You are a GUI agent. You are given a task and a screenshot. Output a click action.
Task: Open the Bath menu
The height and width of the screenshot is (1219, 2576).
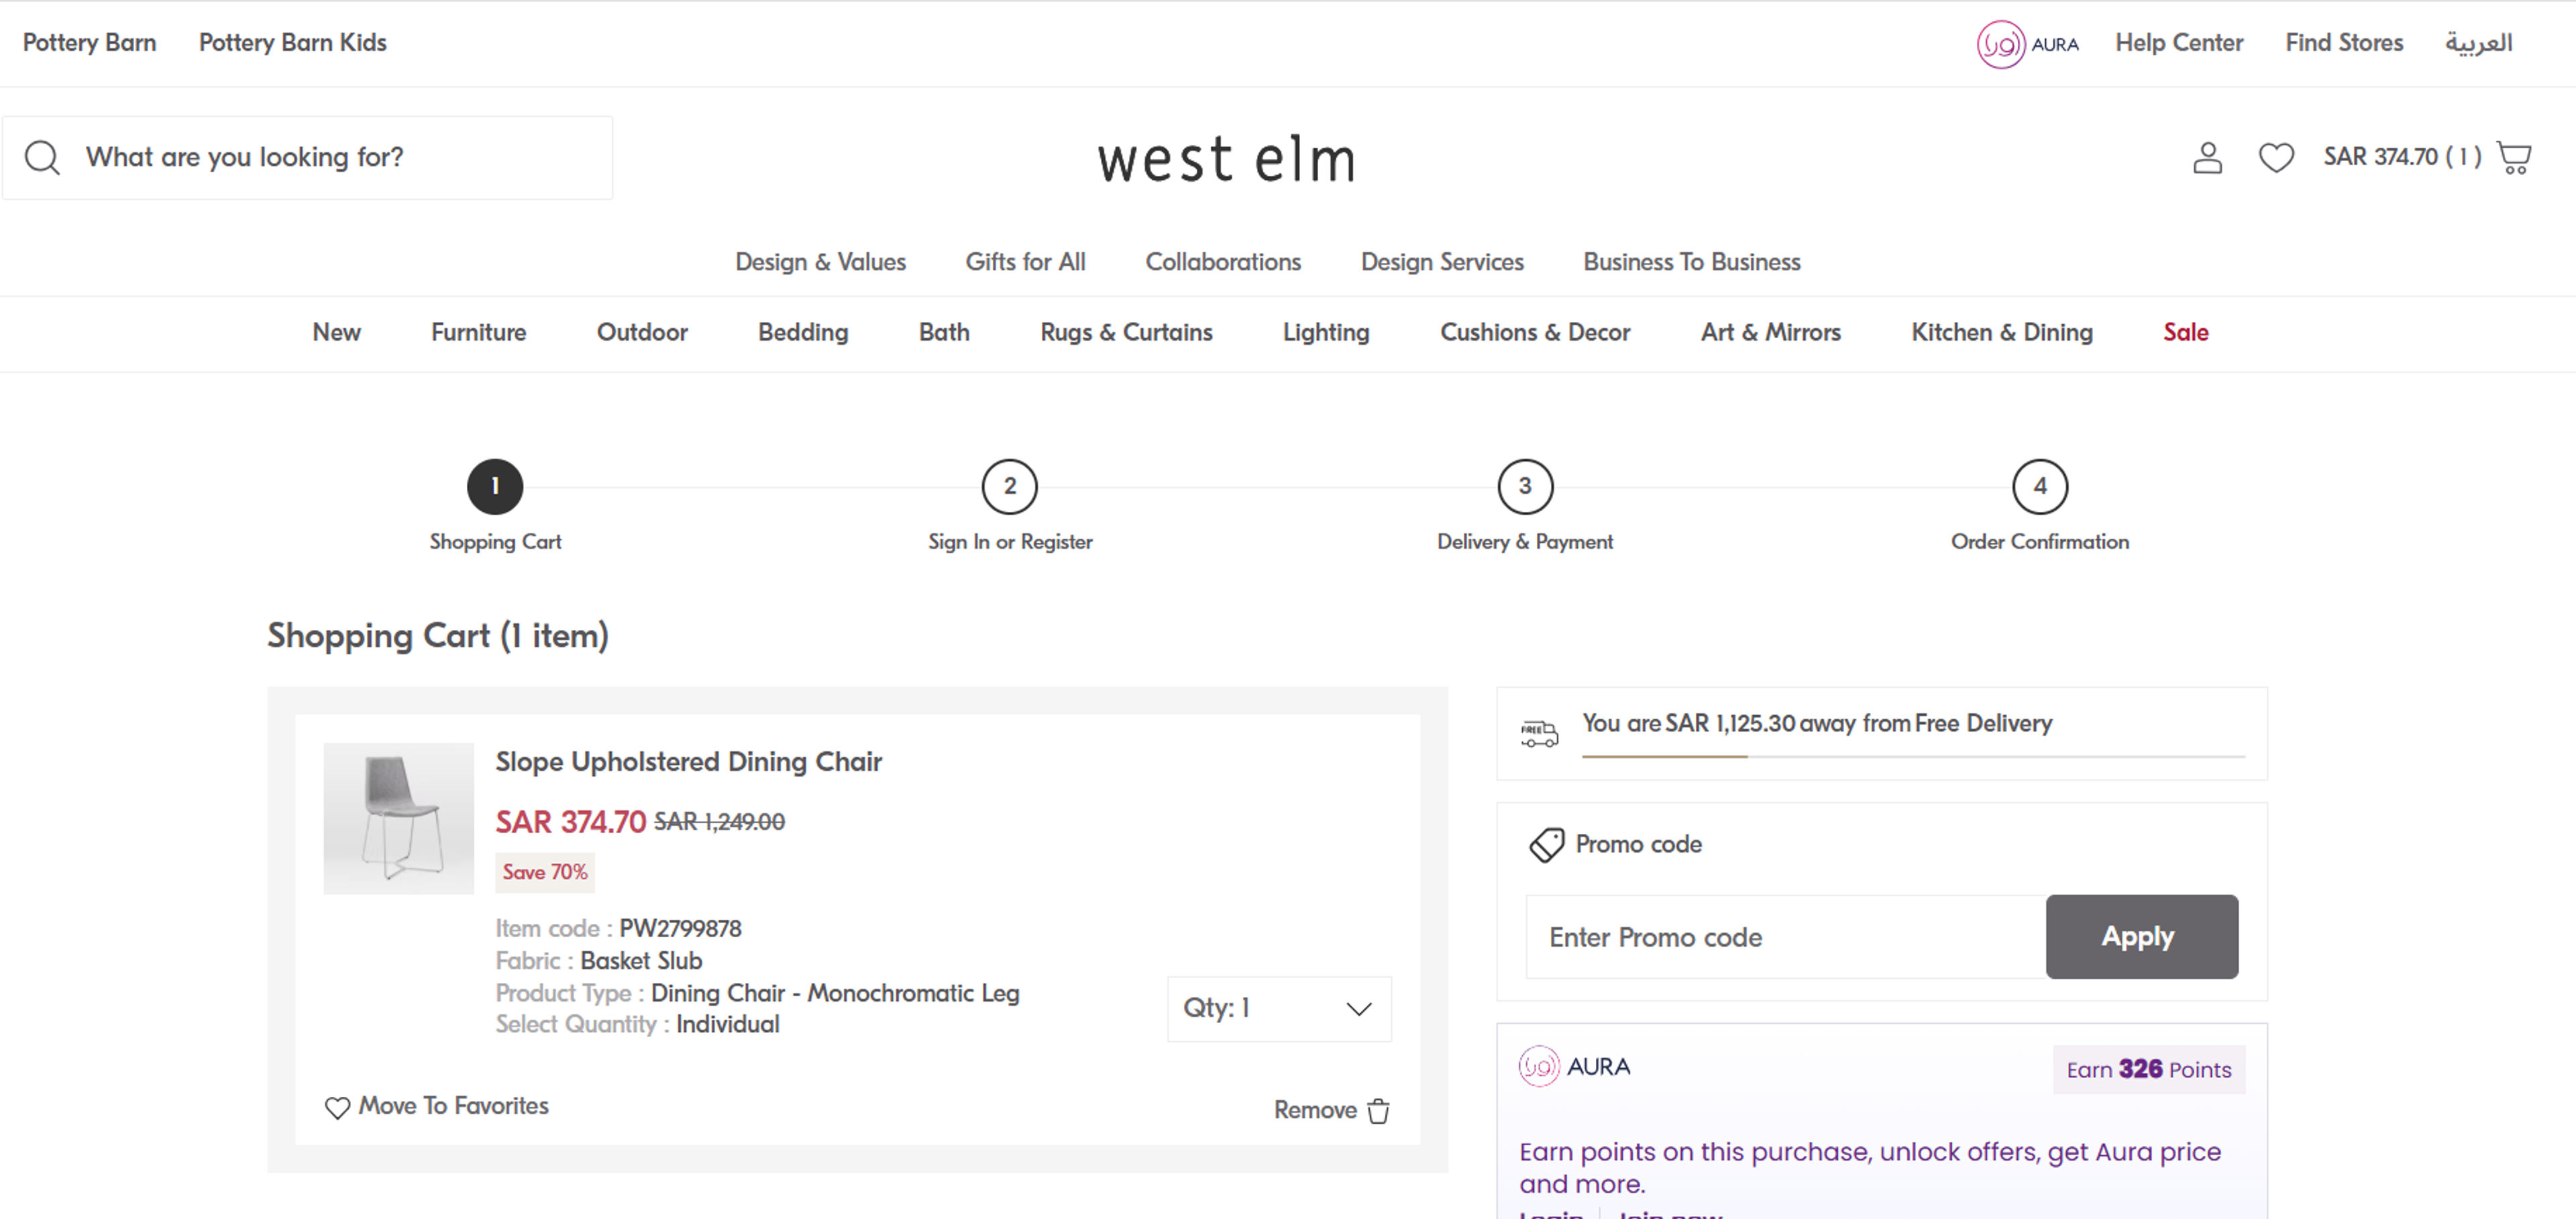[x=944, y=332]
